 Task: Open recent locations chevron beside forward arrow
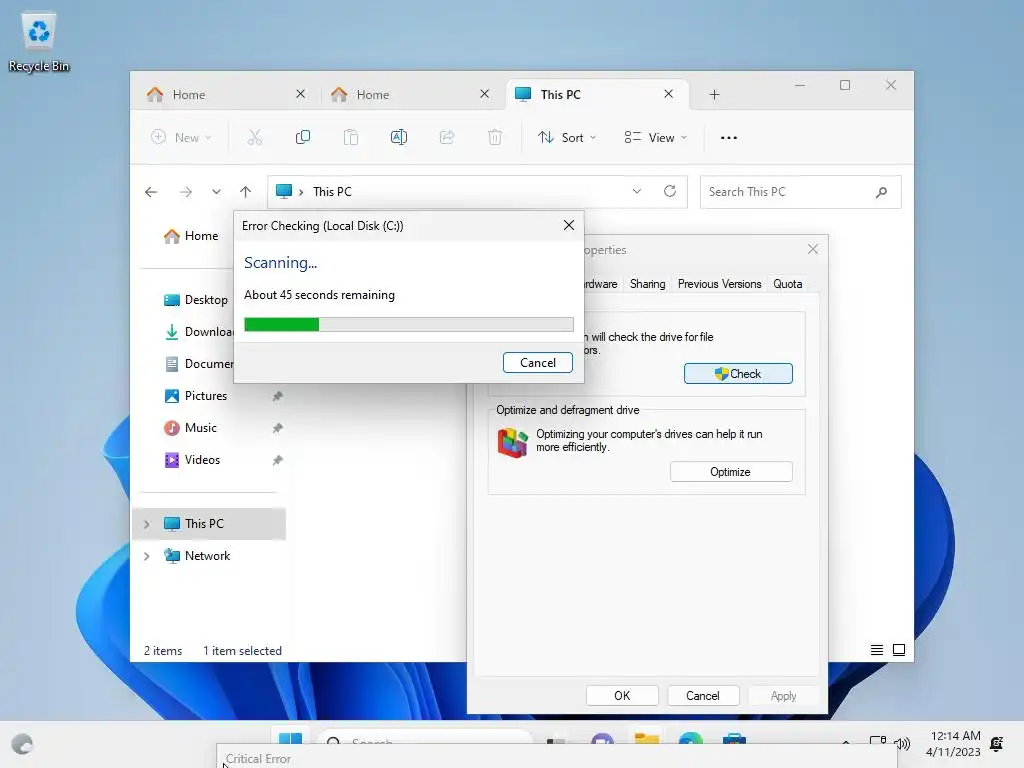coord(216,192)
